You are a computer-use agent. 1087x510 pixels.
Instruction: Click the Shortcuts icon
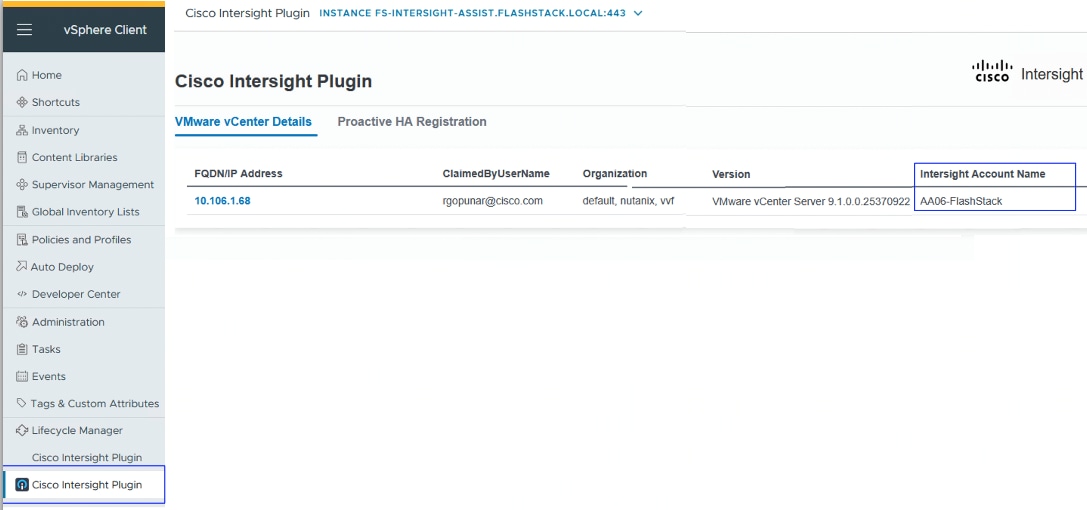[22, 102]
